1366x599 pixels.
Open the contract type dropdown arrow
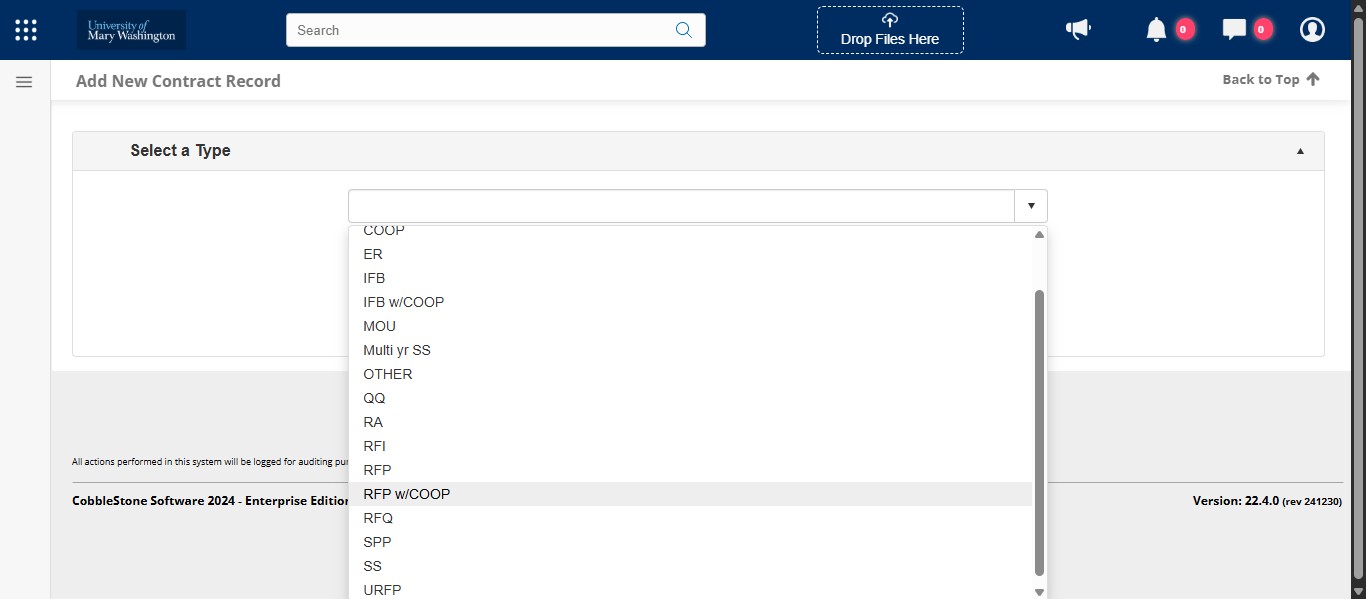coord(1030,204)
